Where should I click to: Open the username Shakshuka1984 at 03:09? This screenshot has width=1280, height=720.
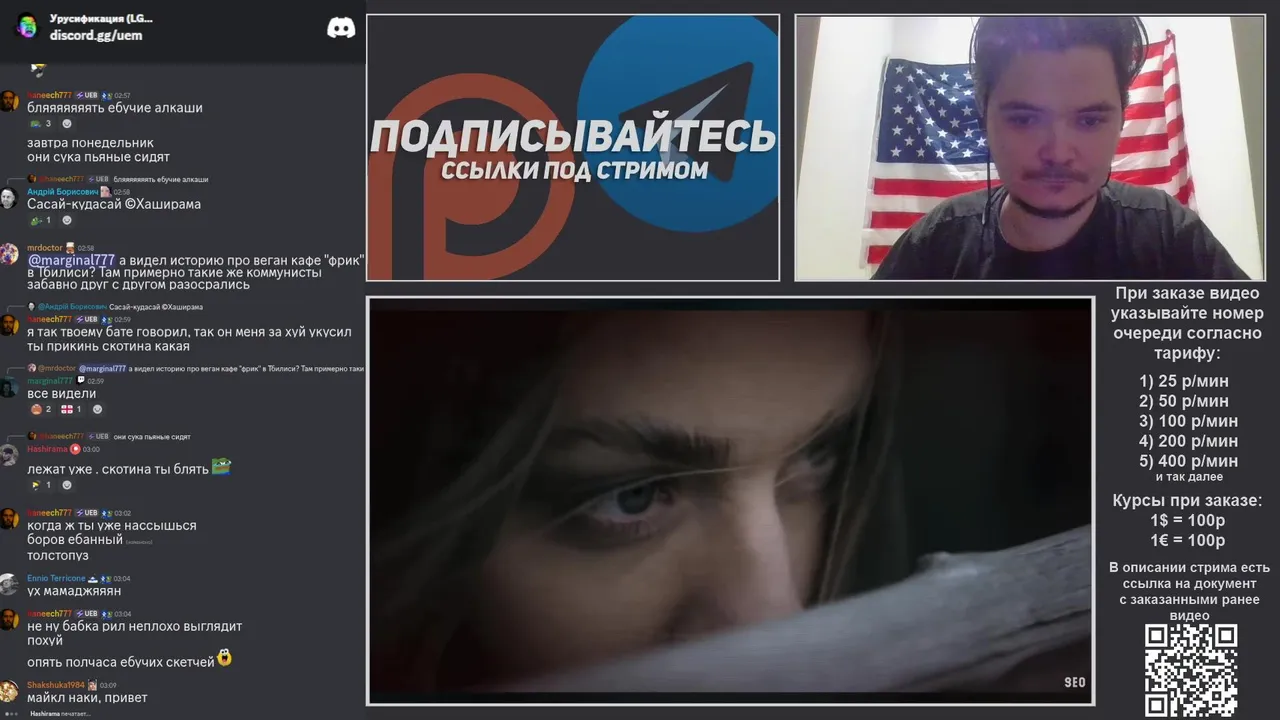tap(55, 685)
